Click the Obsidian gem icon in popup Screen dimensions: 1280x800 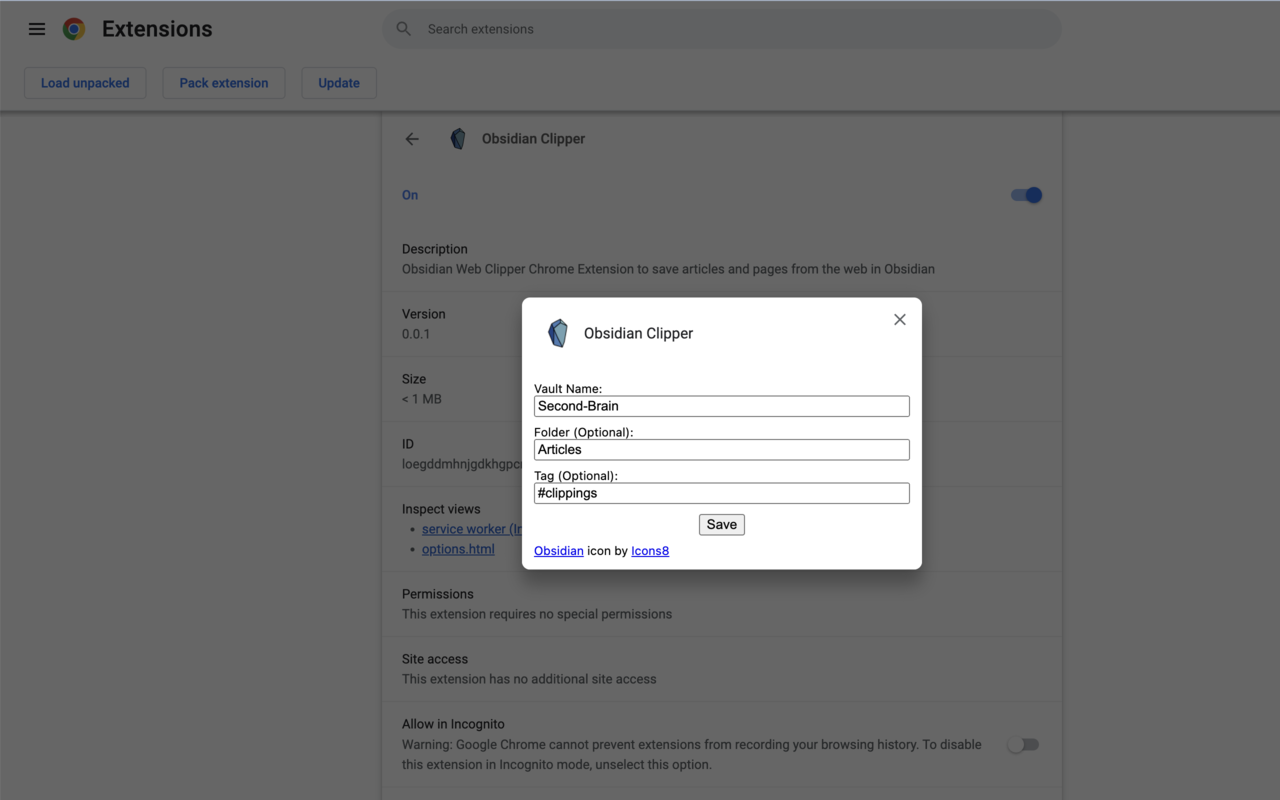[x=558, y=333]
